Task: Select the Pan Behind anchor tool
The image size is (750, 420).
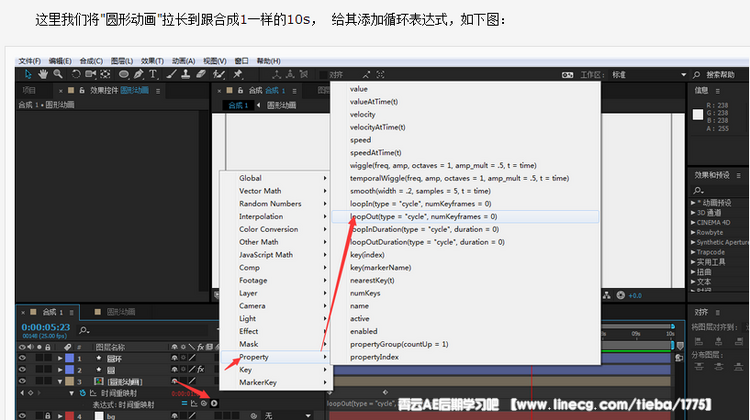Action: (x=105, y=74)
